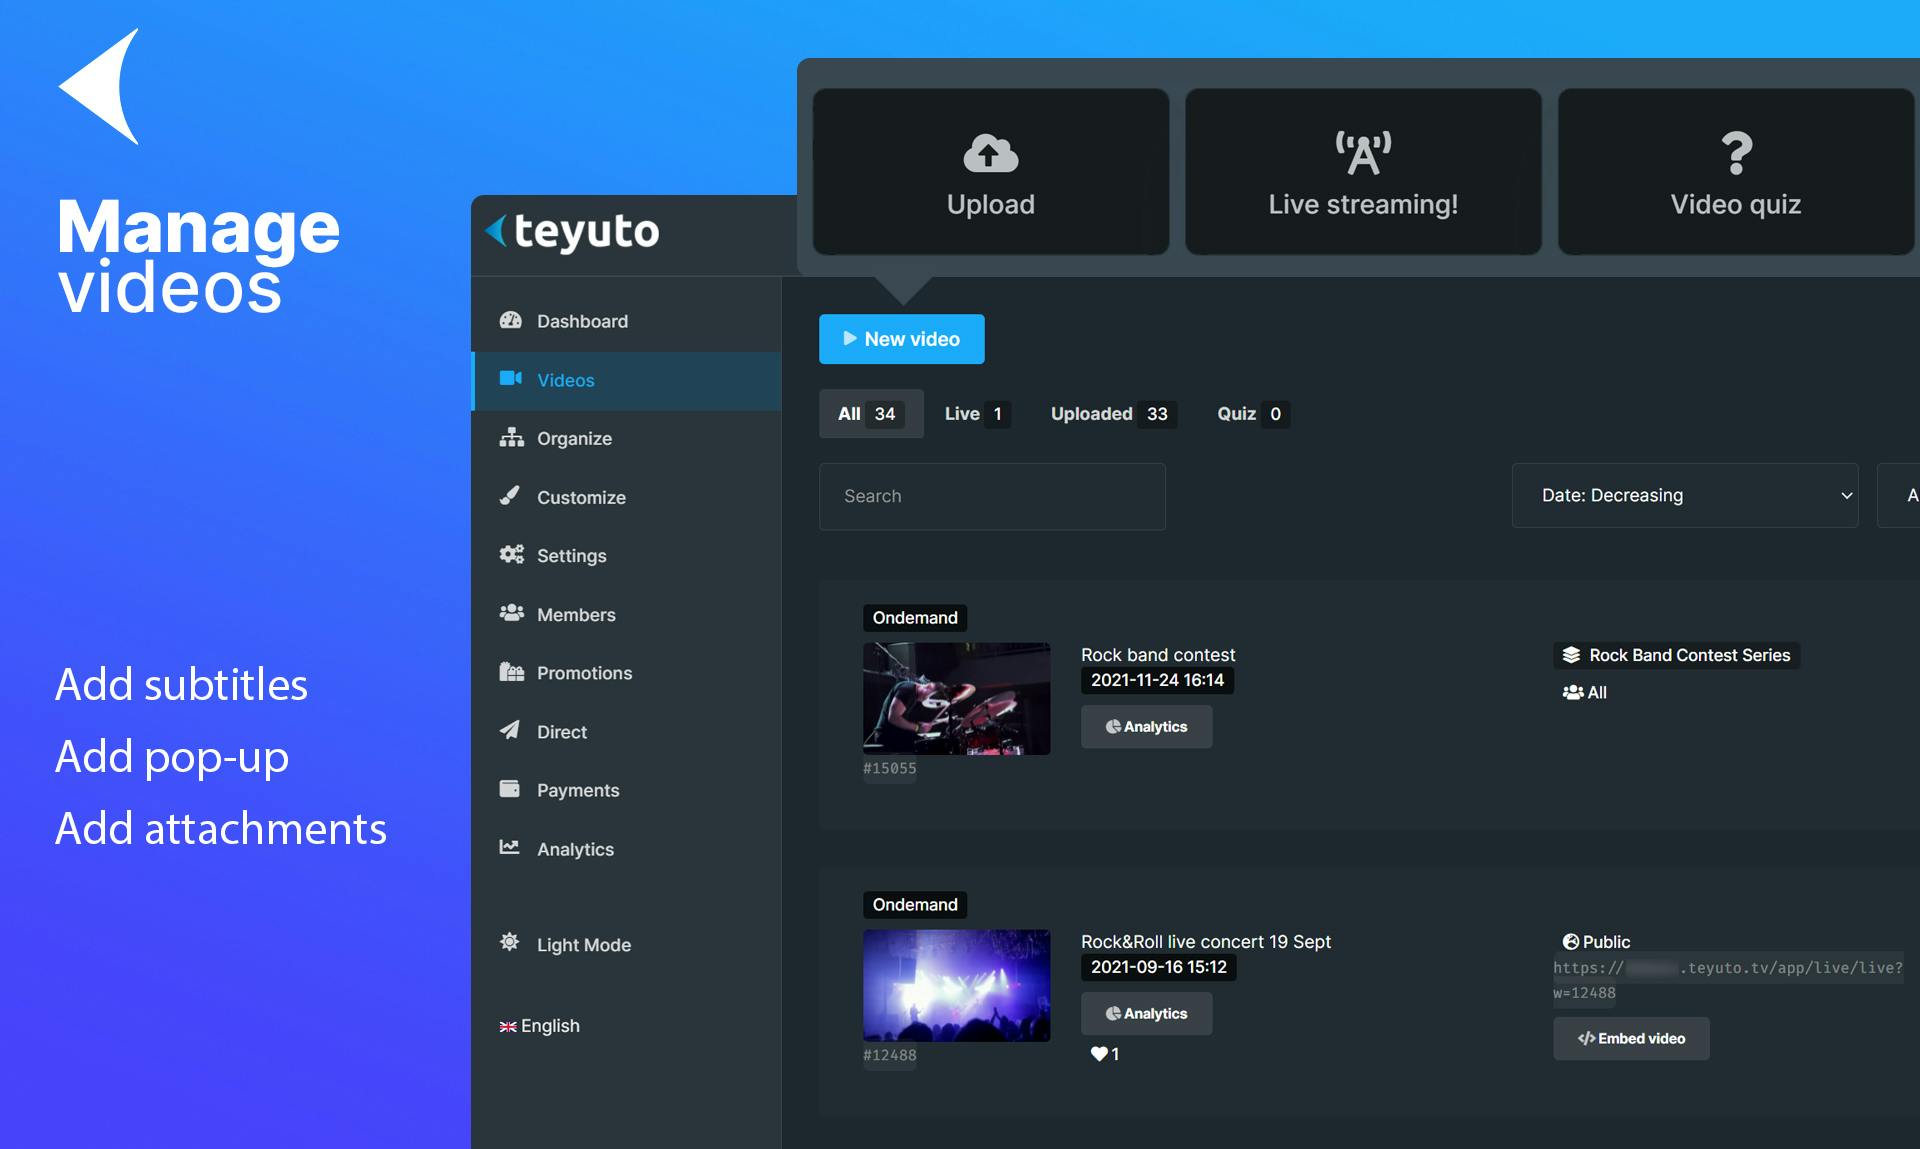
Task: Open the Members section
Action: (x=626, y=614)
